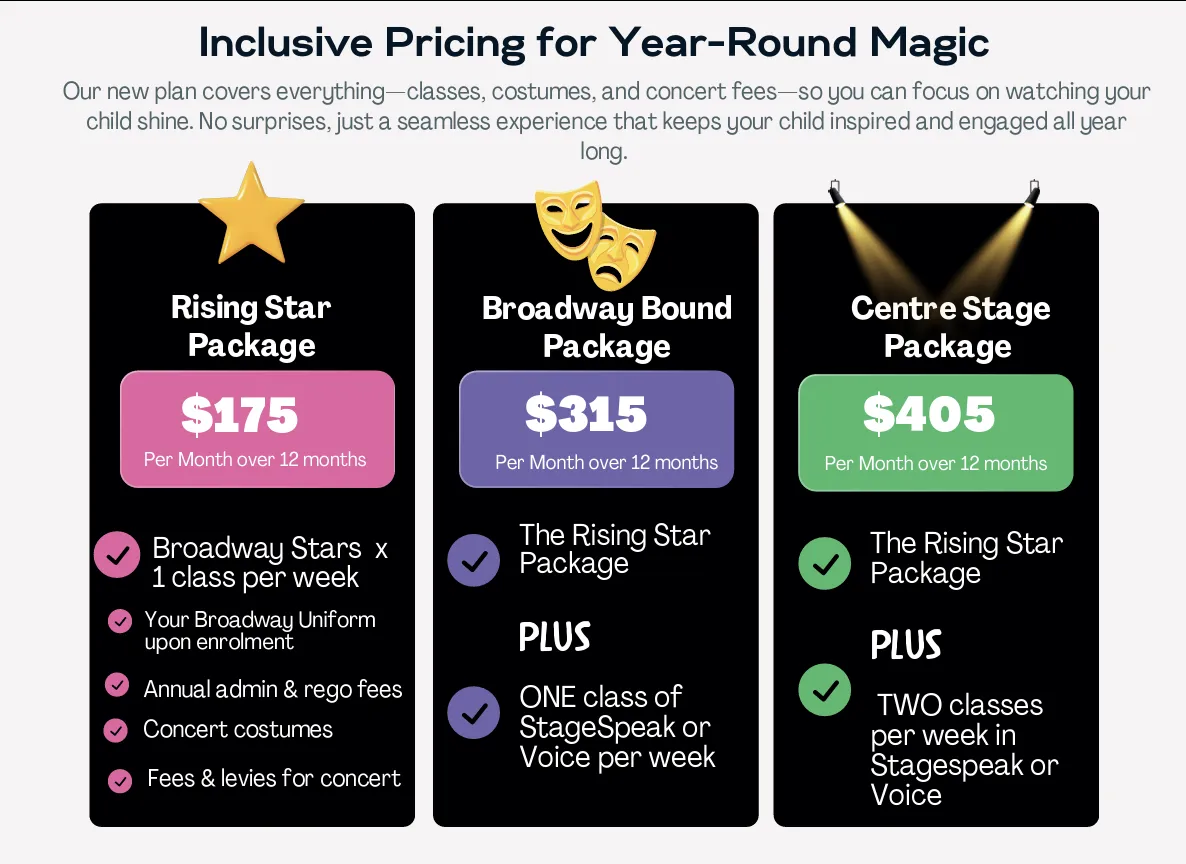Click checkmark next to Annual admin & rego fees
The image size is (1186, 864).
click(117, 685)
